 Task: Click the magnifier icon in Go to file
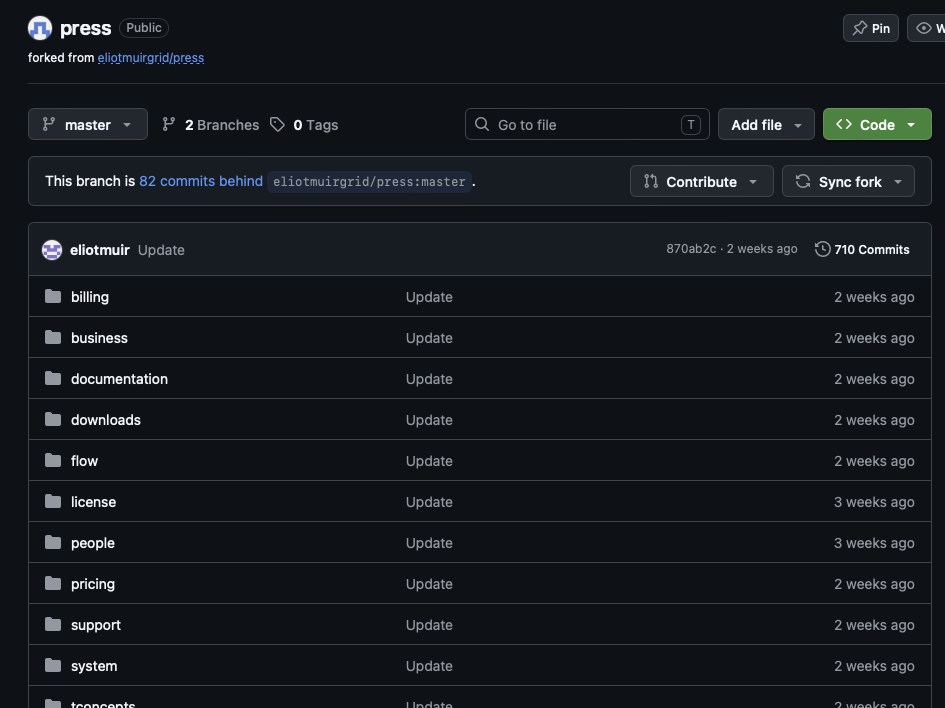click(x=482, y=124)
